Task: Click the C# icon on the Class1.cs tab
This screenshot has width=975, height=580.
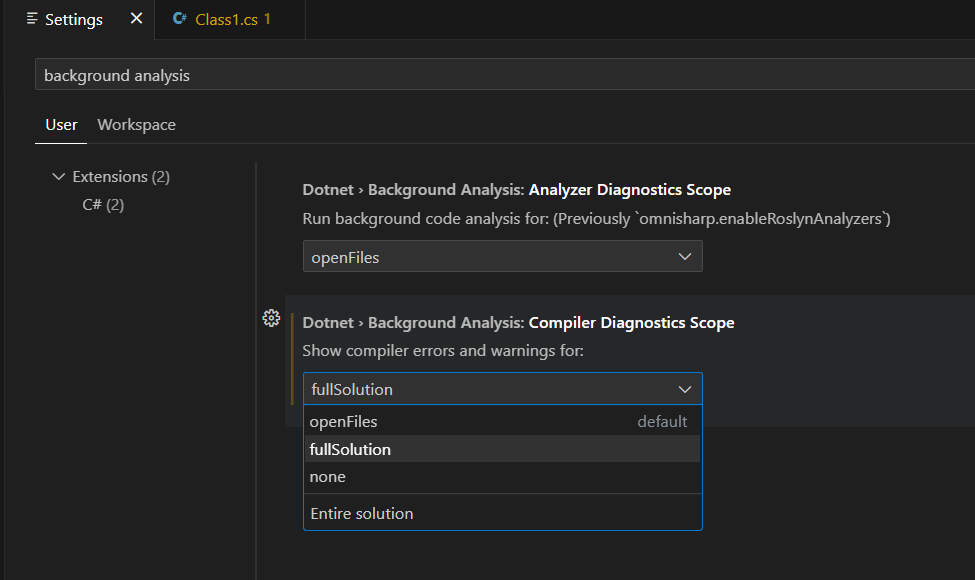Action: [182, 19]
